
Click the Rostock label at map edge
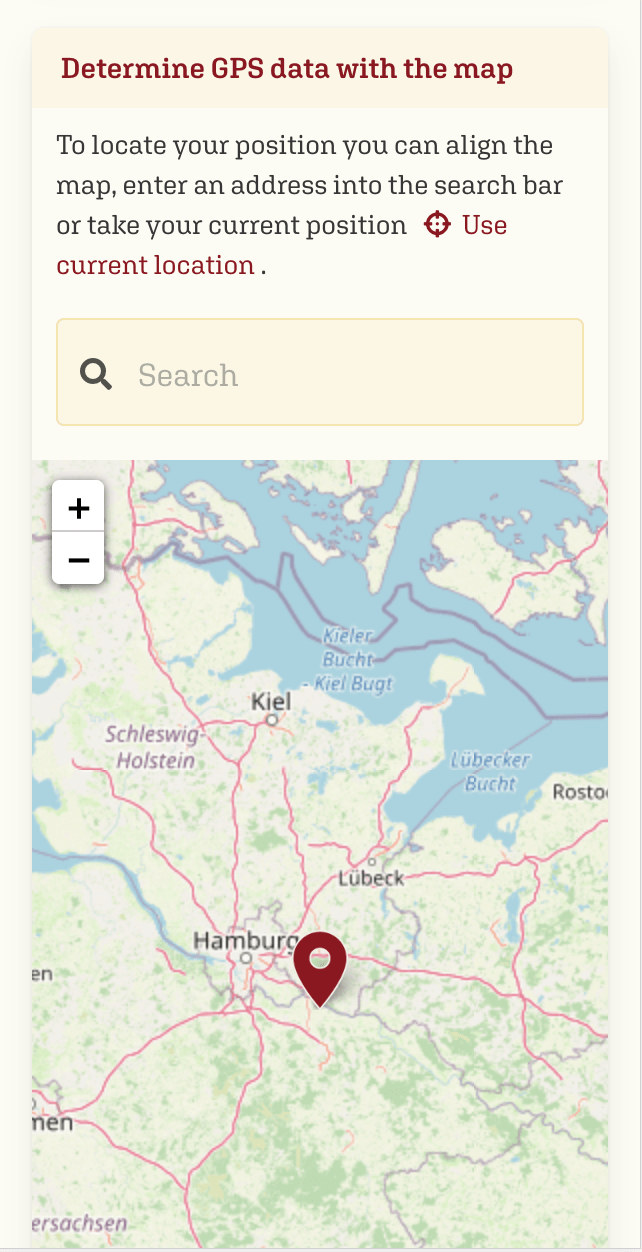coord(582,792)
